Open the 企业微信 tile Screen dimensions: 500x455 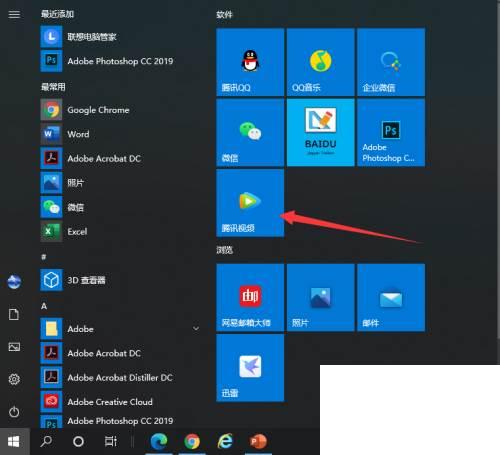(x=391, y=62)
